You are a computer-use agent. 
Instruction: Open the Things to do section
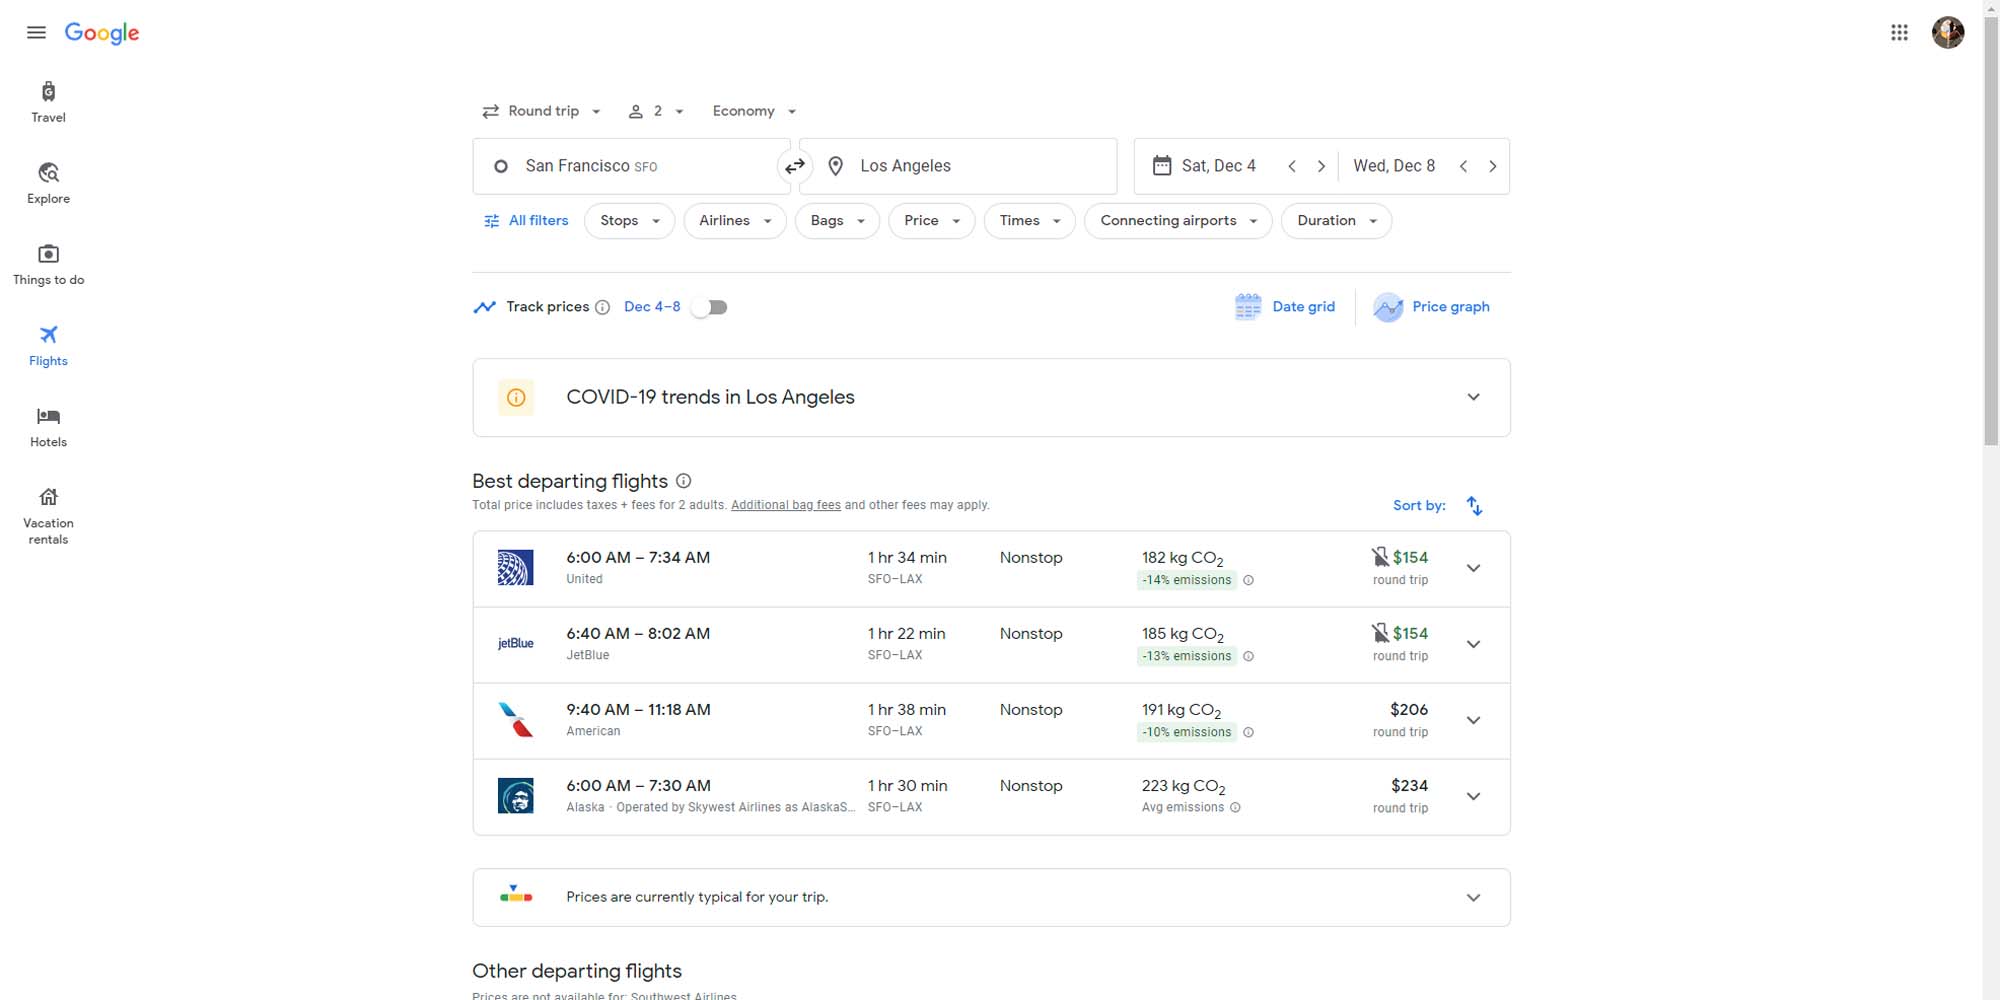tap(47, 264)
